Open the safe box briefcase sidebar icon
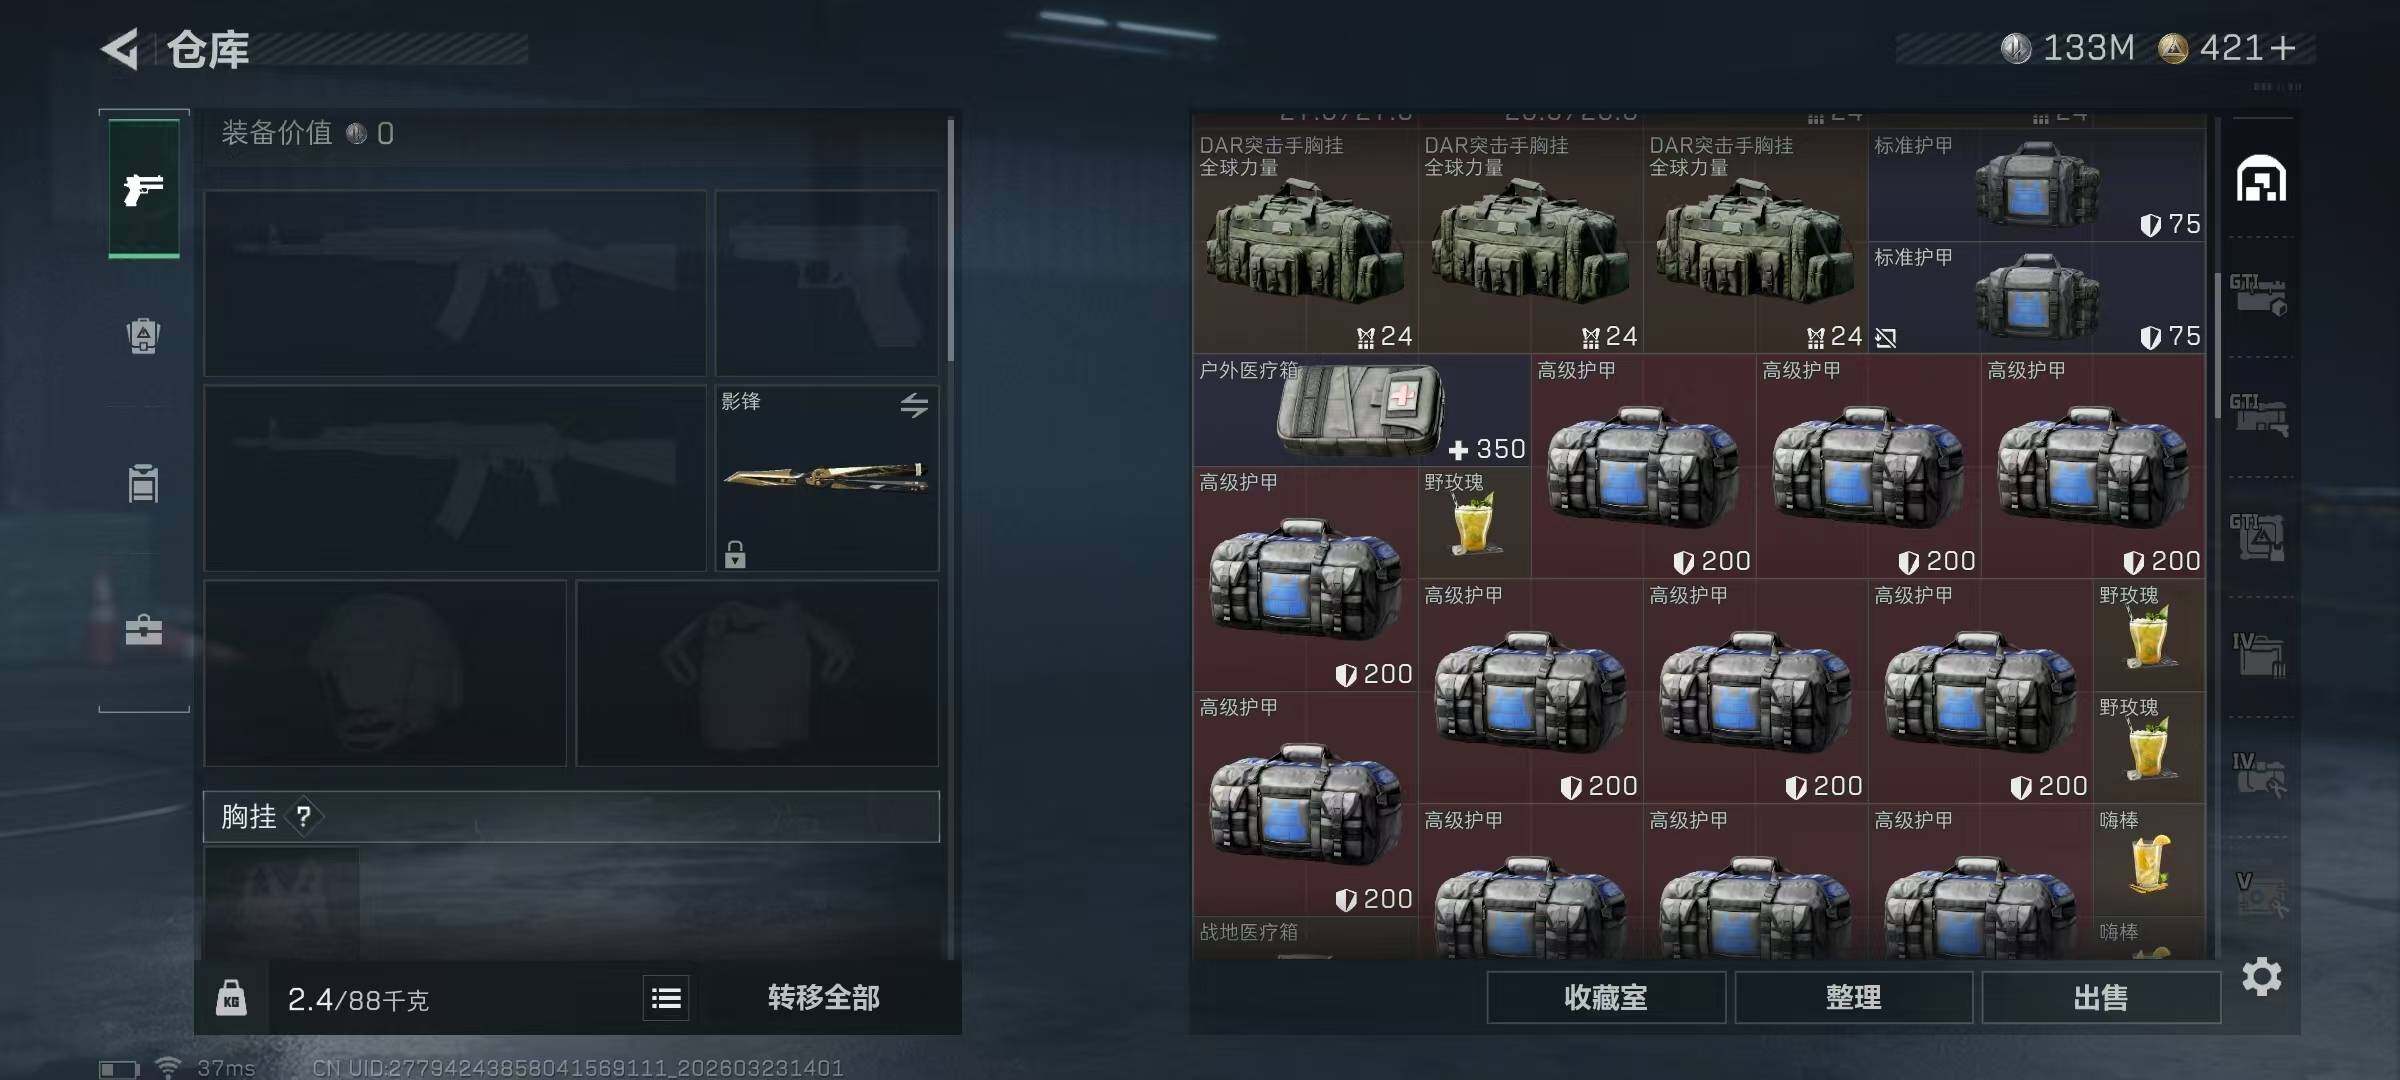The width and height of the screenshot is (2400, 1080). coord(144,630)
